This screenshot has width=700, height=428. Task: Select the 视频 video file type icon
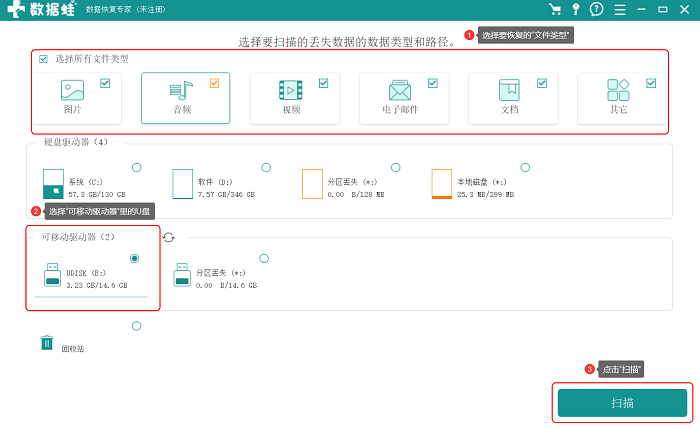[291, 90]
